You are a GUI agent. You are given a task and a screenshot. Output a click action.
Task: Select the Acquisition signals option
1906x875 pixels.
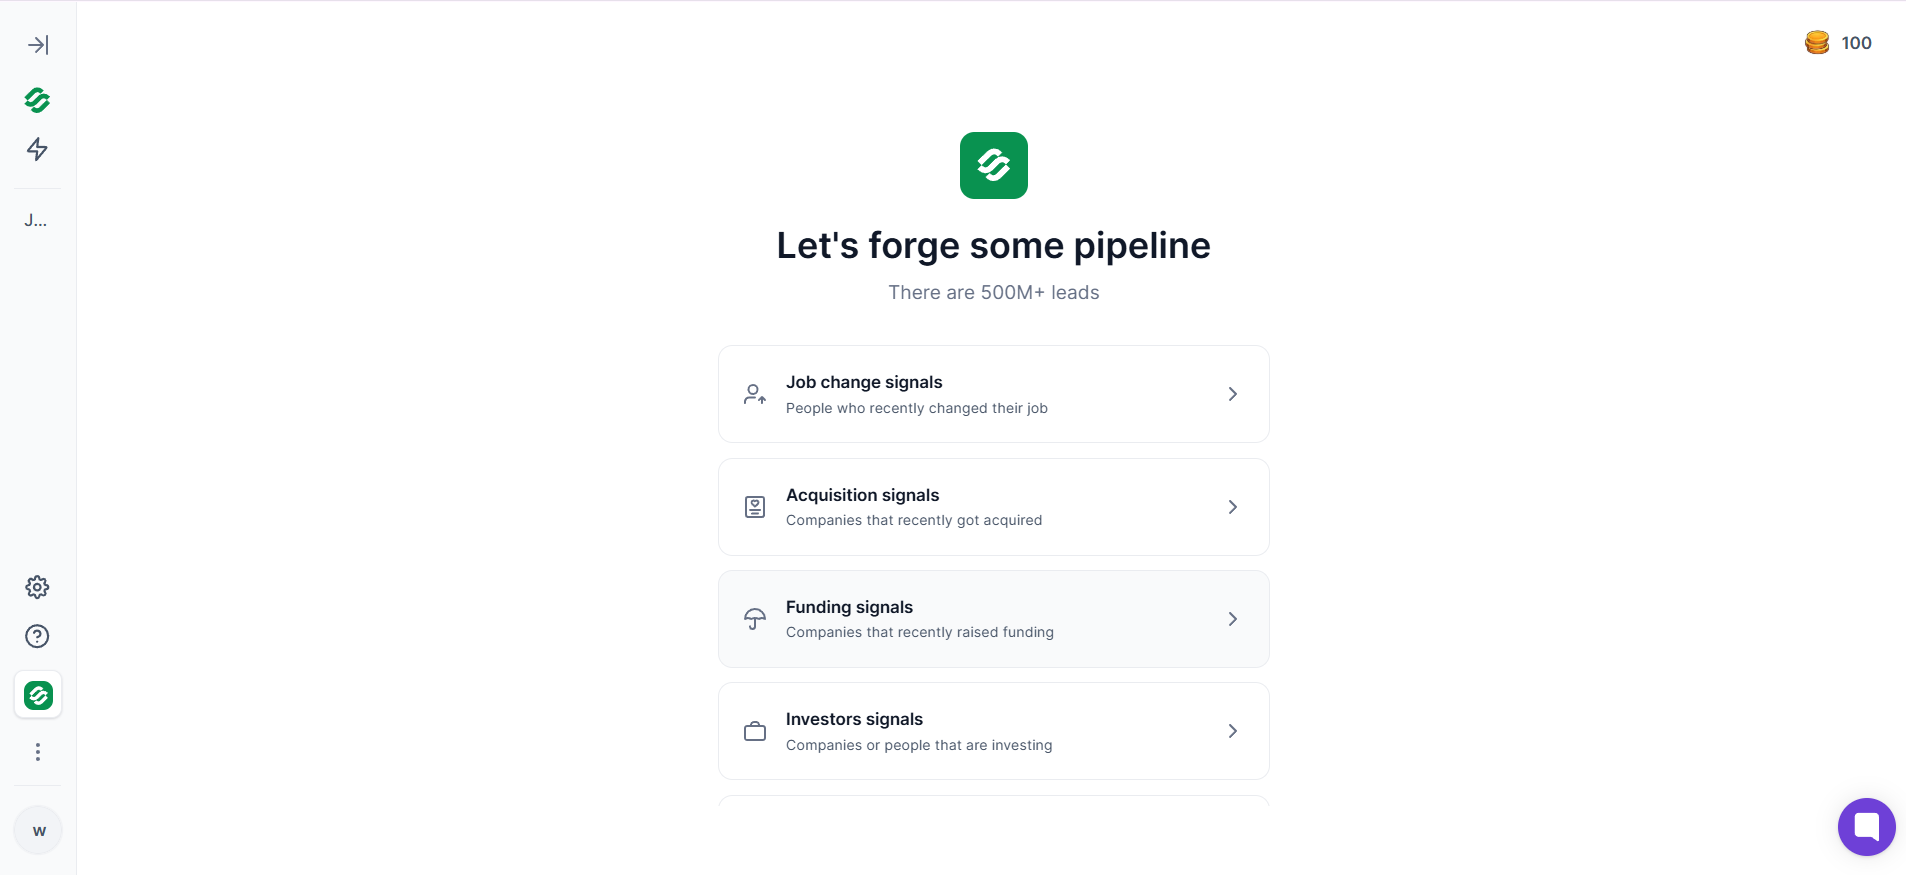pos(994,507)
